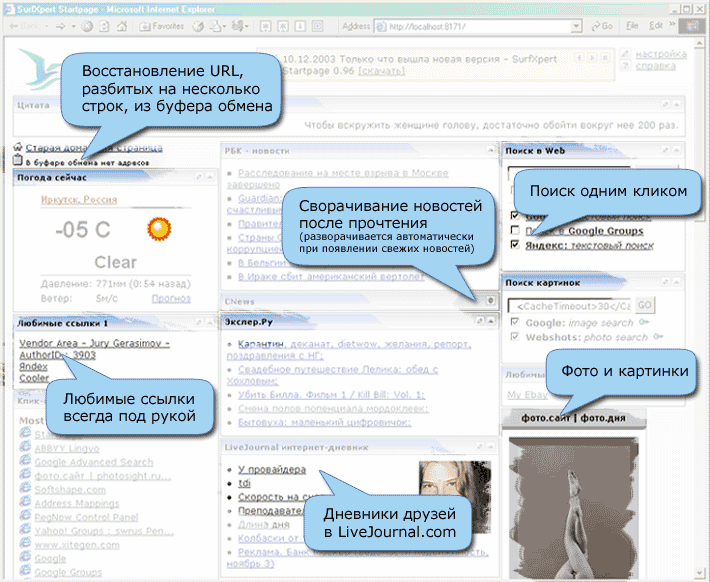Show the previous news ticker item
This screenshot has height=582, width=710.
pos(579,58)
